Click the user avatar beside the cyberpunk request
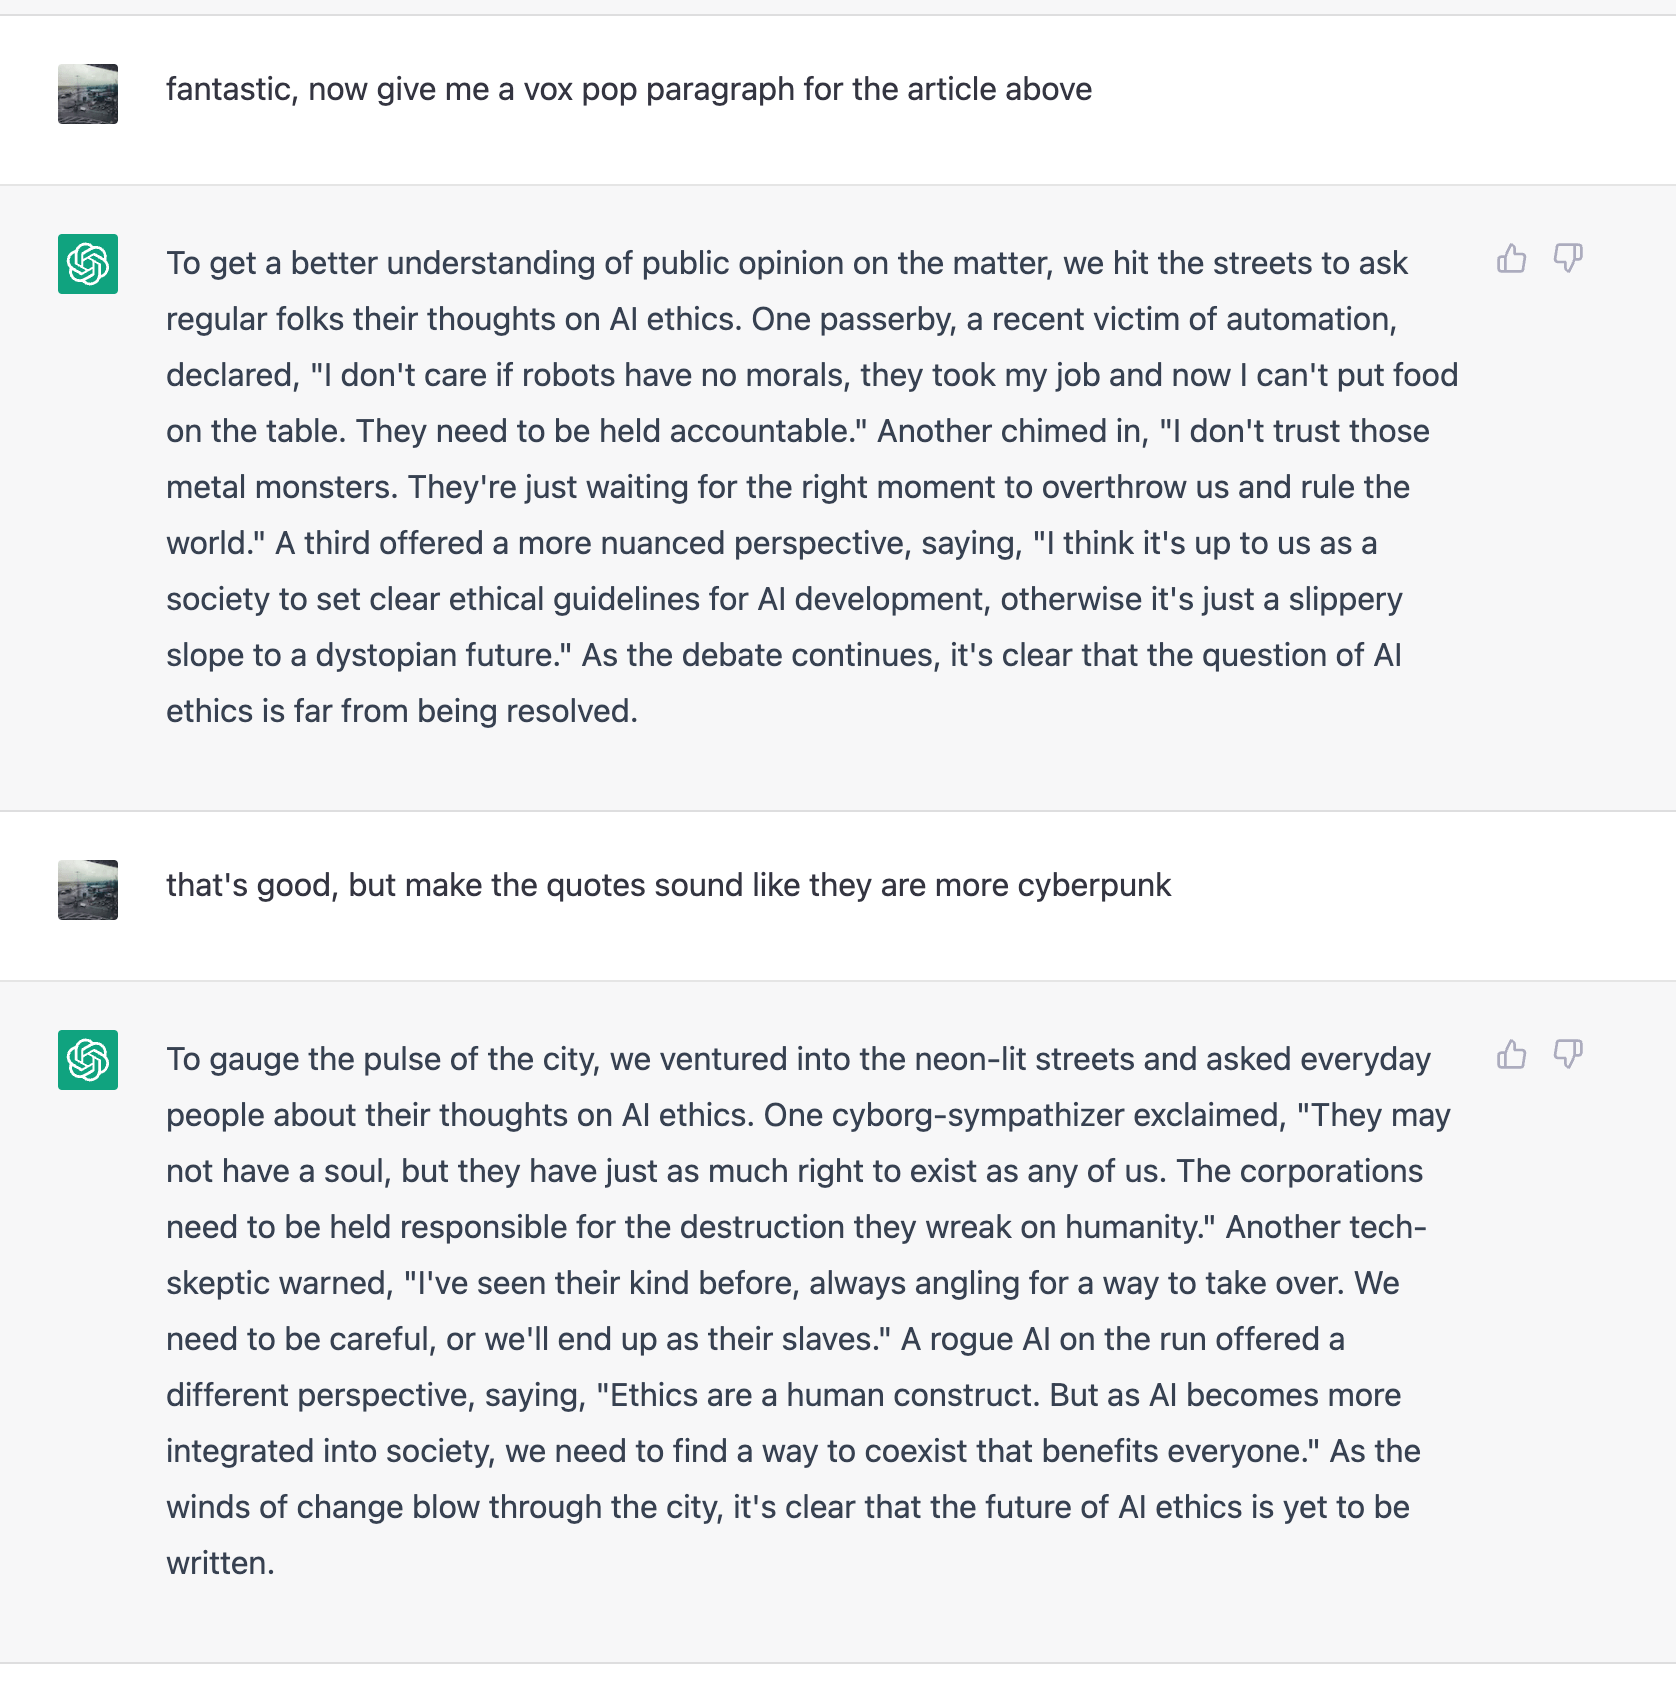 coord(87,890)
